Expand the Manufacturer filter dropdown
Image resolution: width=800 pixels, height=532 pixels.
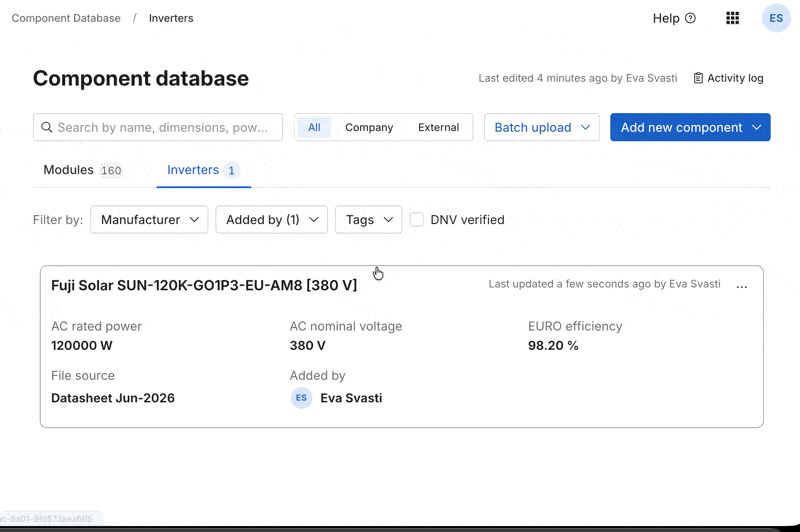[x=149, y=220]
